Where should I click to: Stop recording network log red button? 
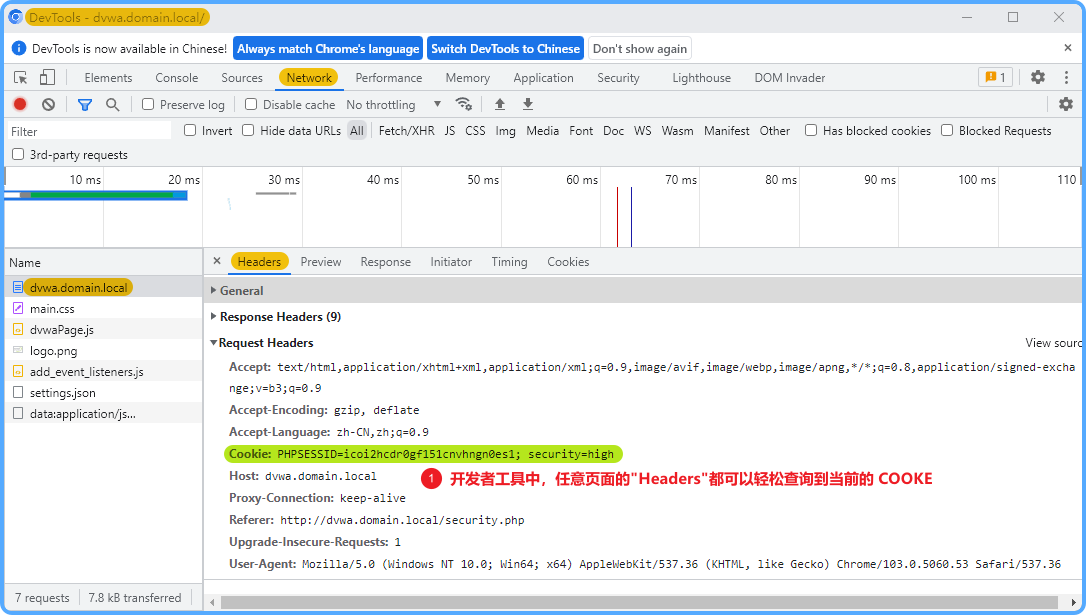pos(20,105)
